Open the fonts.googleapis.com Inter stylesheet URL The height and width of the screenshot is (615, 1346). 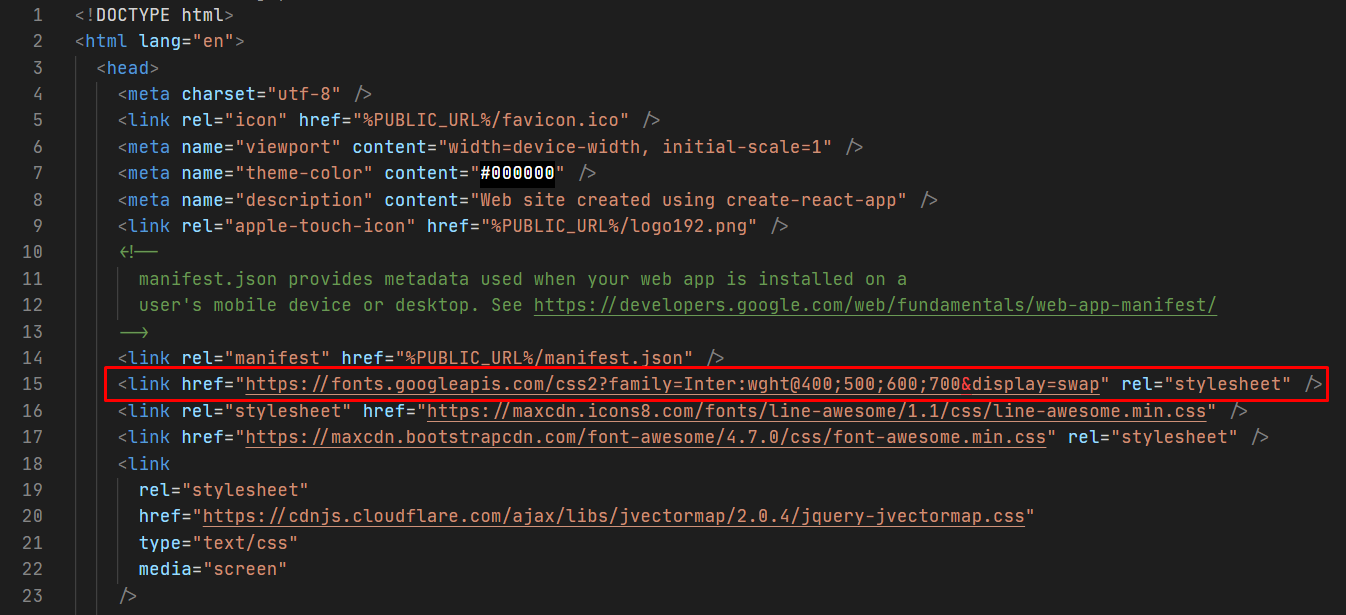point(672,384)
